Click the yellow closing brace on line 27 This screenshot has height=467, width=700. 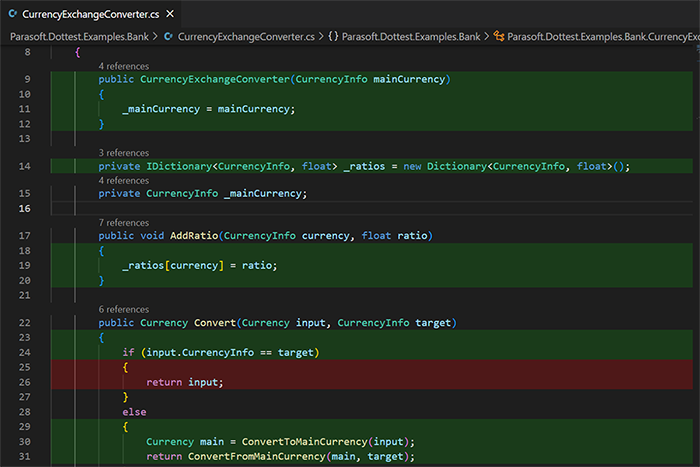pyautogui.click(x=125, y=397)
